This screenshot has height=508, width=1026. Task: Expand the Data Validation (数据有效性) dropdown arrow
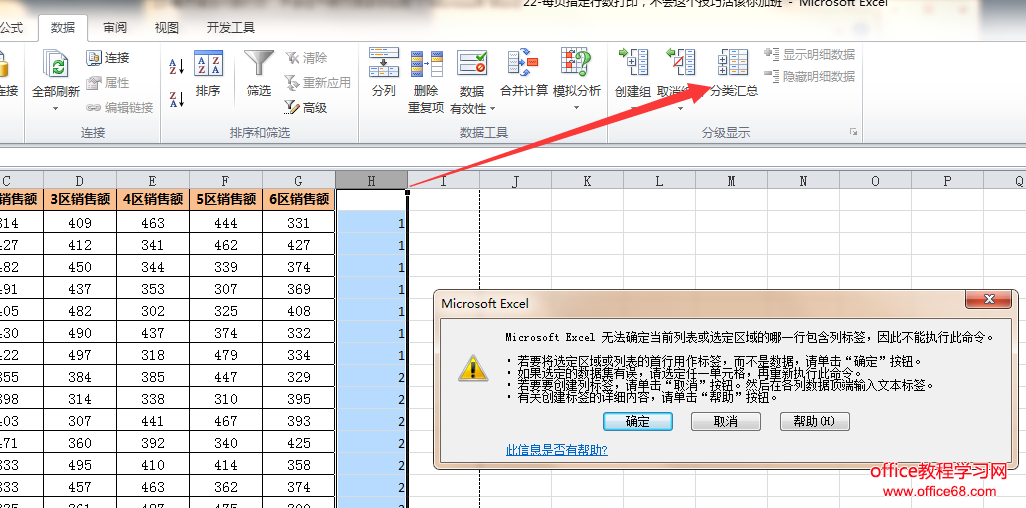pos(493,109)
